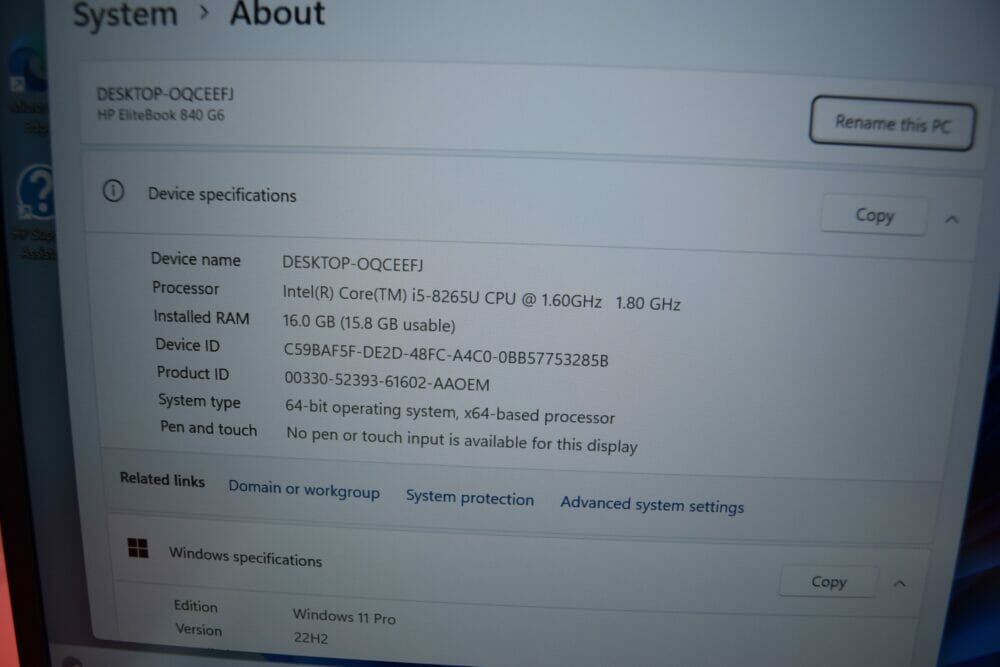
Task: Click the Windows logo icon
Action: point(138,548)
